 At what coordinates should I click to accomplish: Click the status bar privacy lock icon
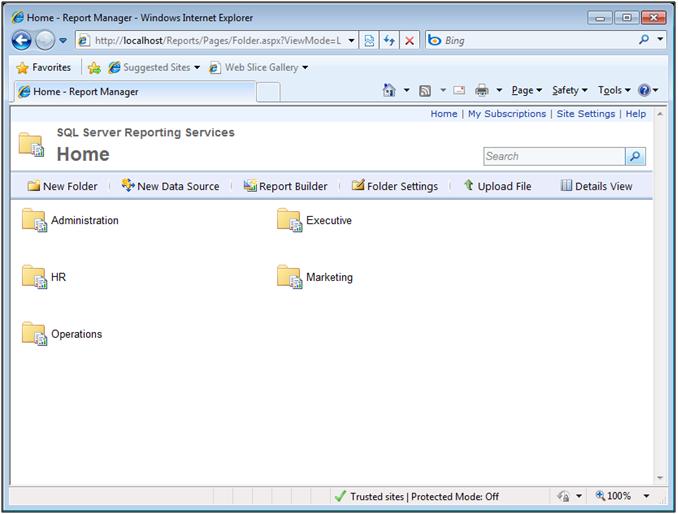click(x=563, y=496)
